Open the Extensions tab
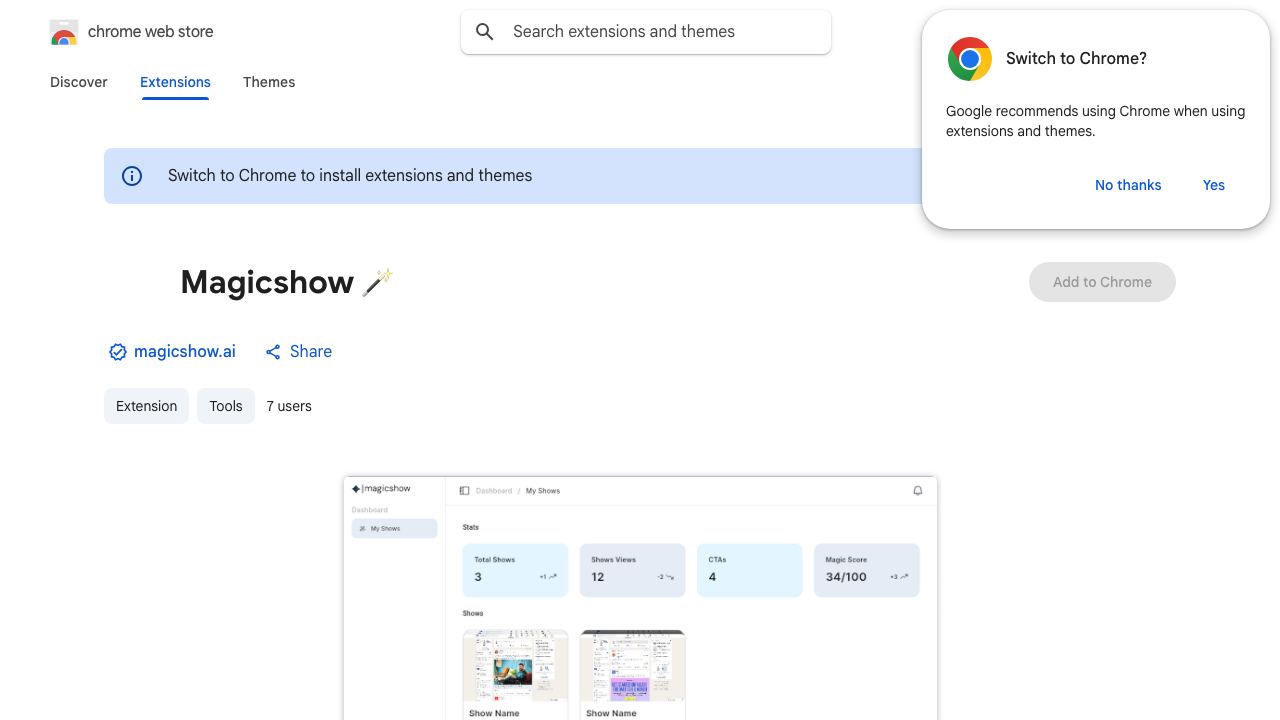 point(175,82)
